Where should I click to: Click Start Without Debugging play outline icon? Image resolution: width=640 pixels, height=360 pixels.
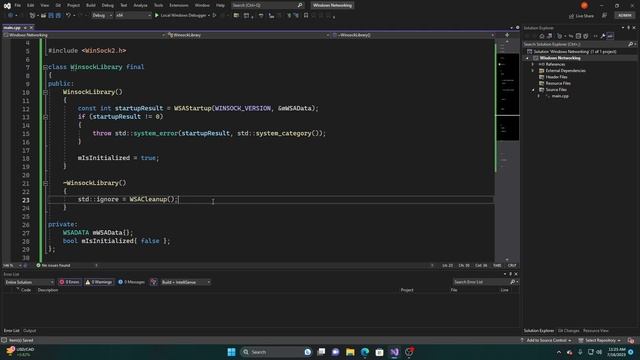pyautogui.click(x=215, y=16)
